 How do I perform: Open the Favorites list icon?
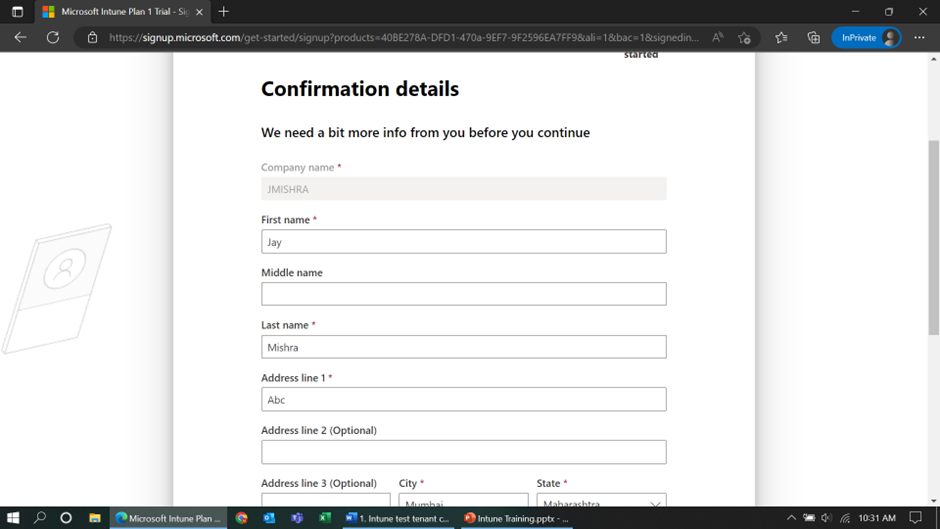781,37
